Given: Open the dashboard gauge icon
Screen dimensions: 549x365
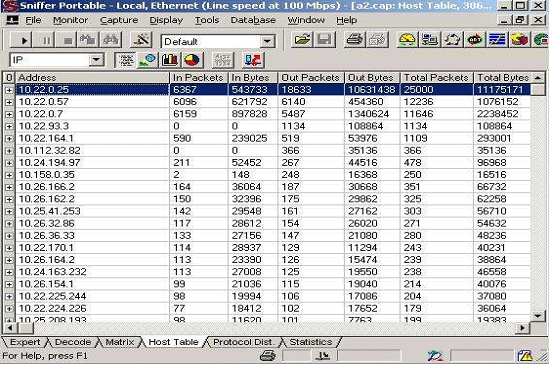Looking at the screenshot, I should (407, 40).
